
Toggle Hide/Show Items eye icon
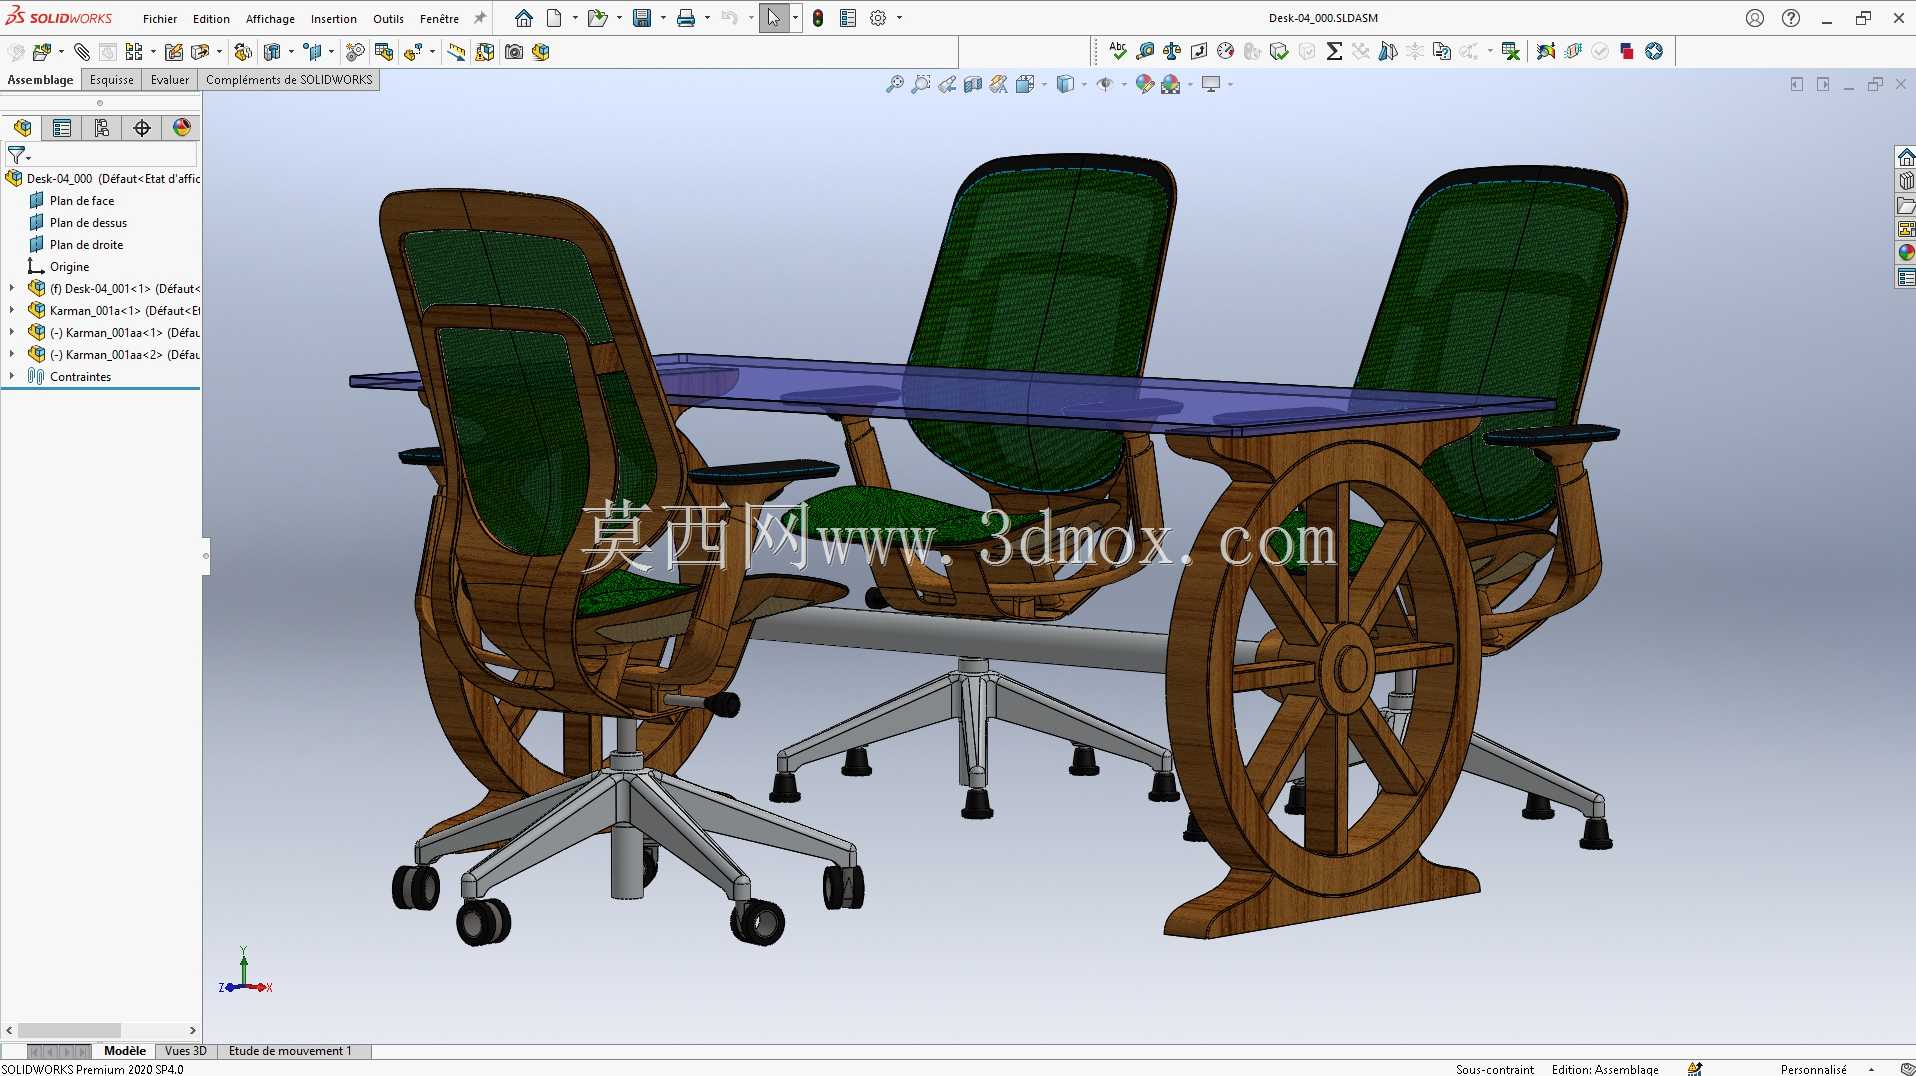pyautogui.click(x=1105, y=85)
